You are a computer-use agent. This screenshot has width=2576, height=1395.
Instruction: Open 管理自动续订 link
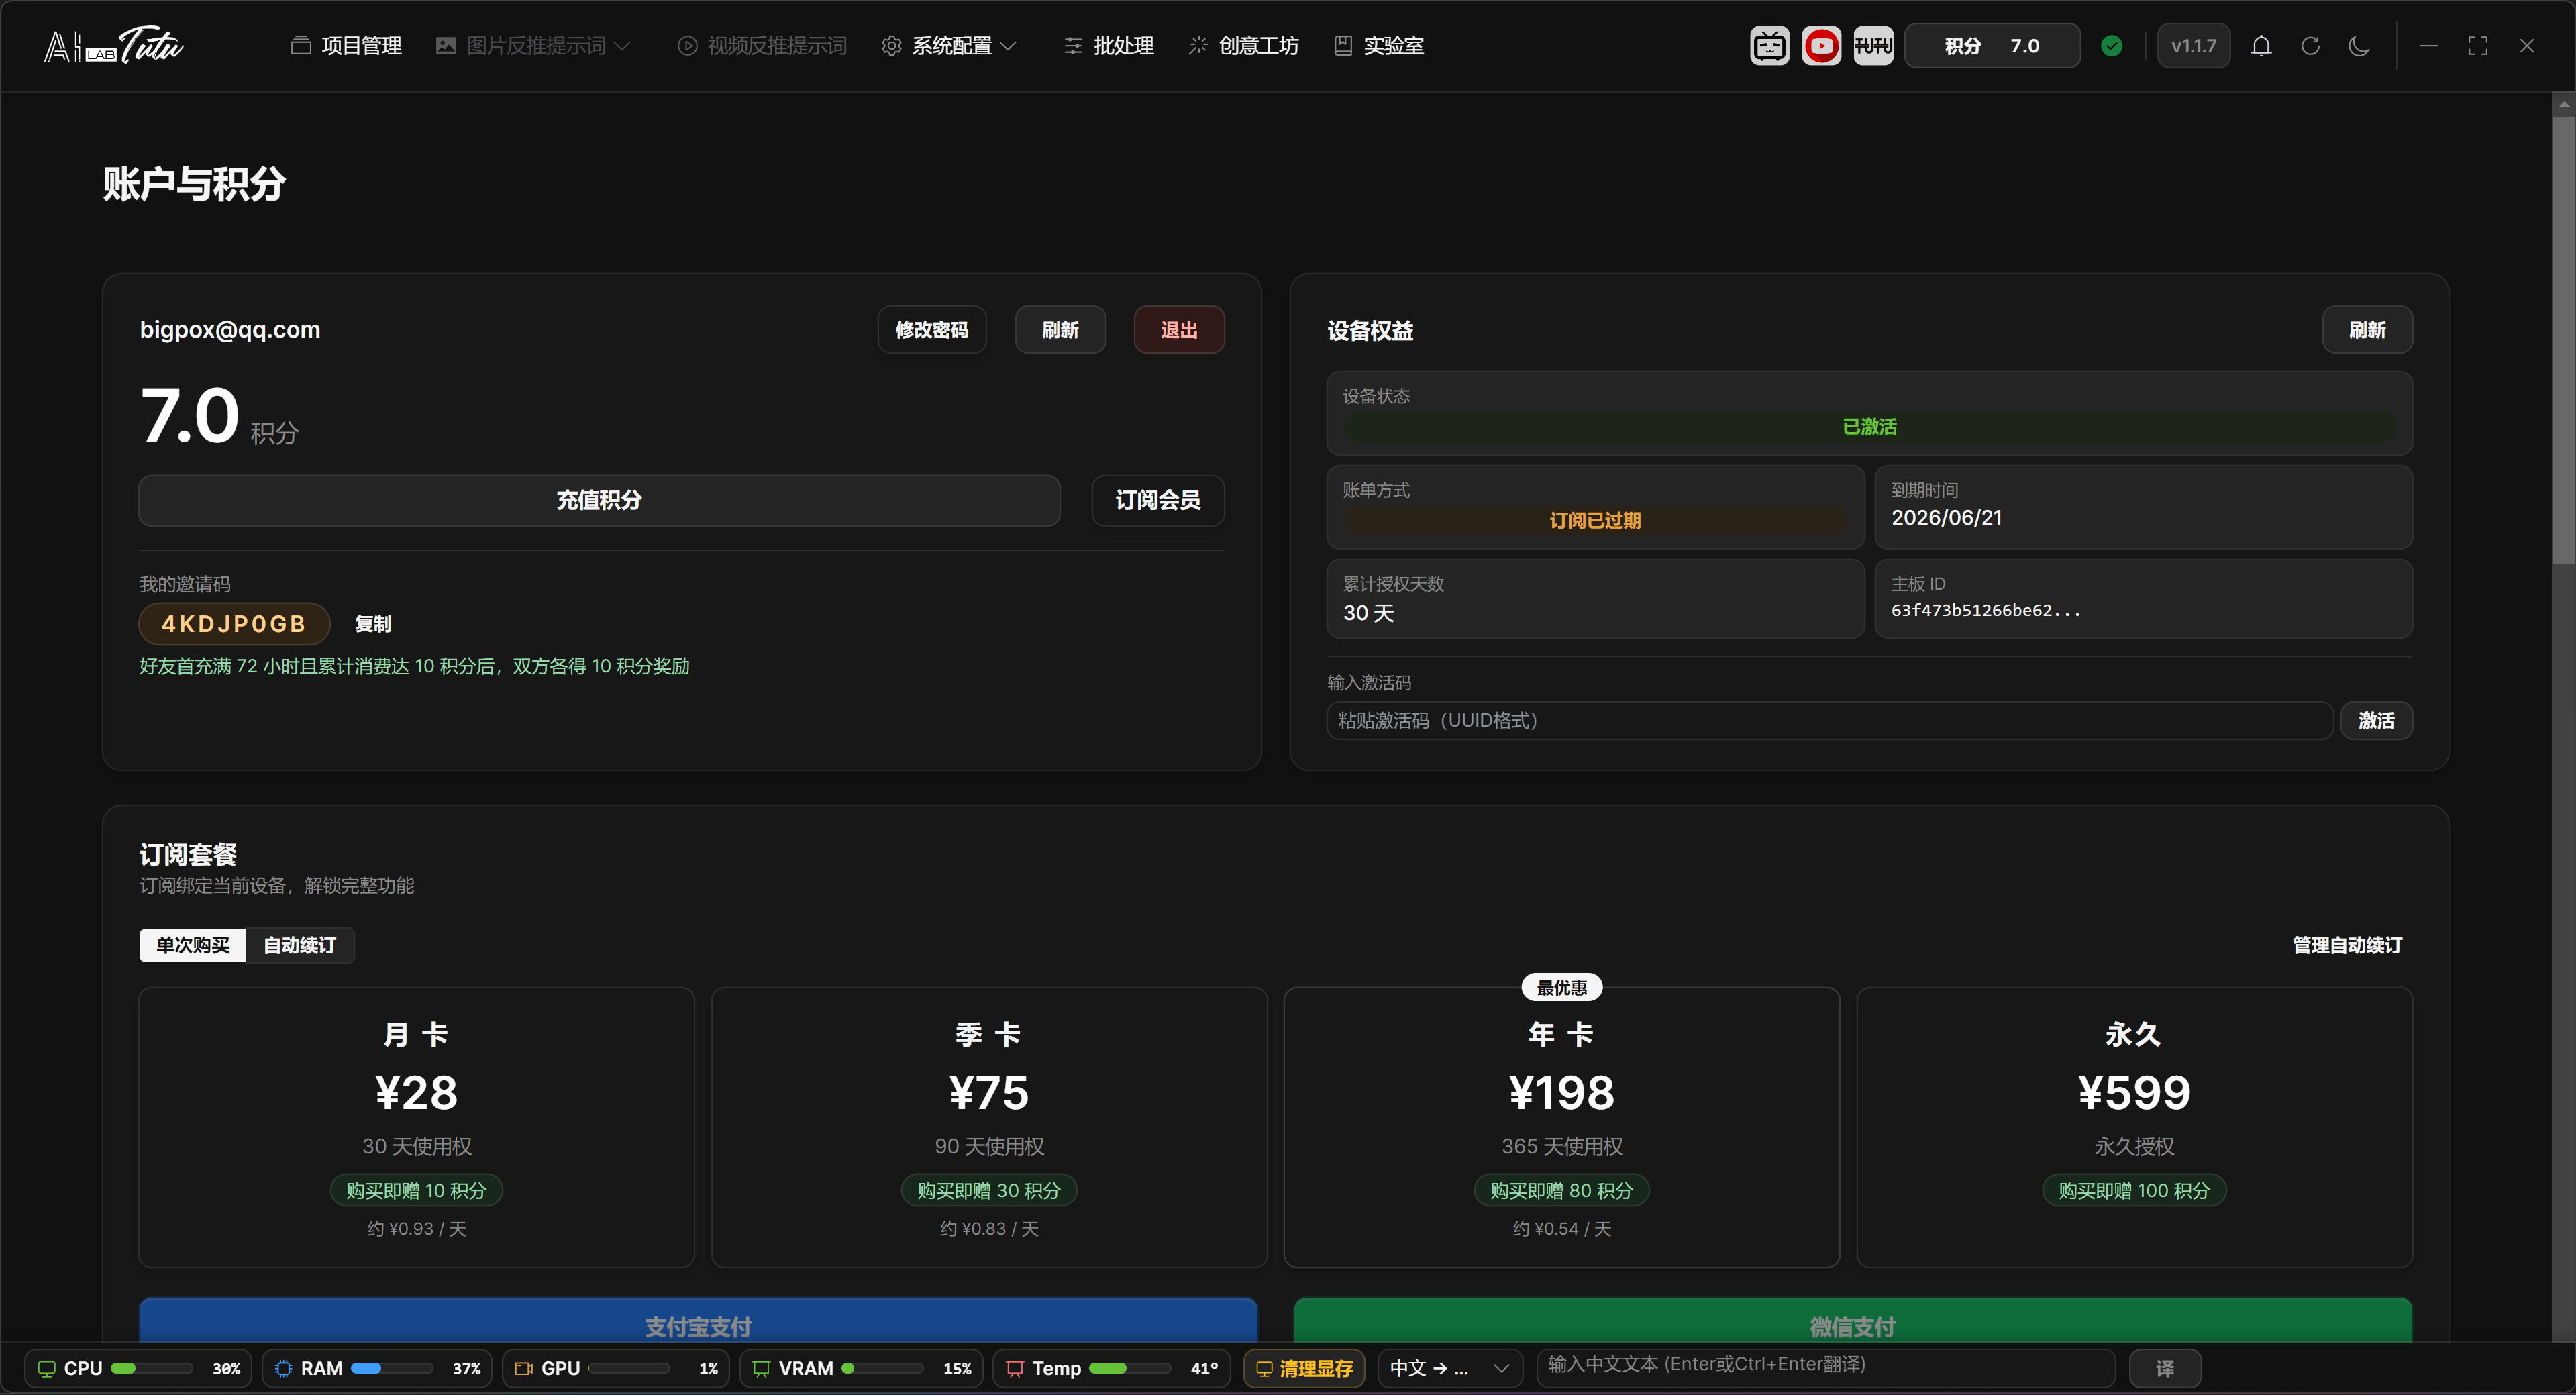coord(2347,945)
